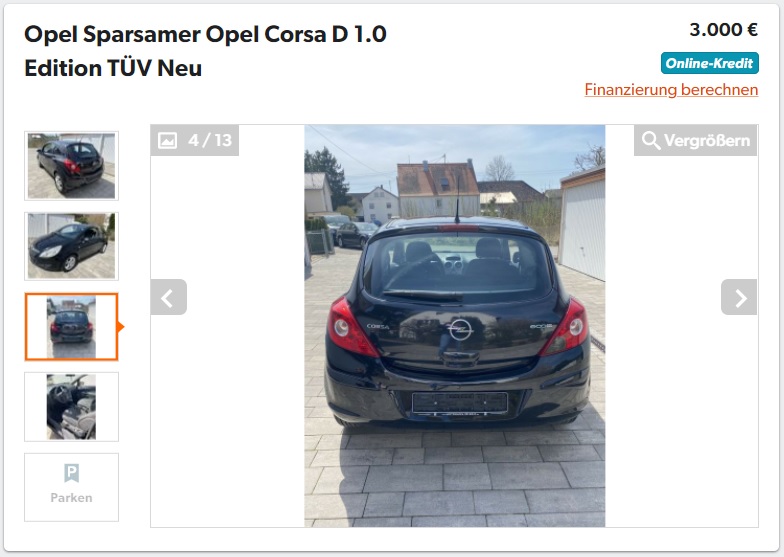Click the Online-Kredit badge
784x557 pixels.
tap(710, 64)
